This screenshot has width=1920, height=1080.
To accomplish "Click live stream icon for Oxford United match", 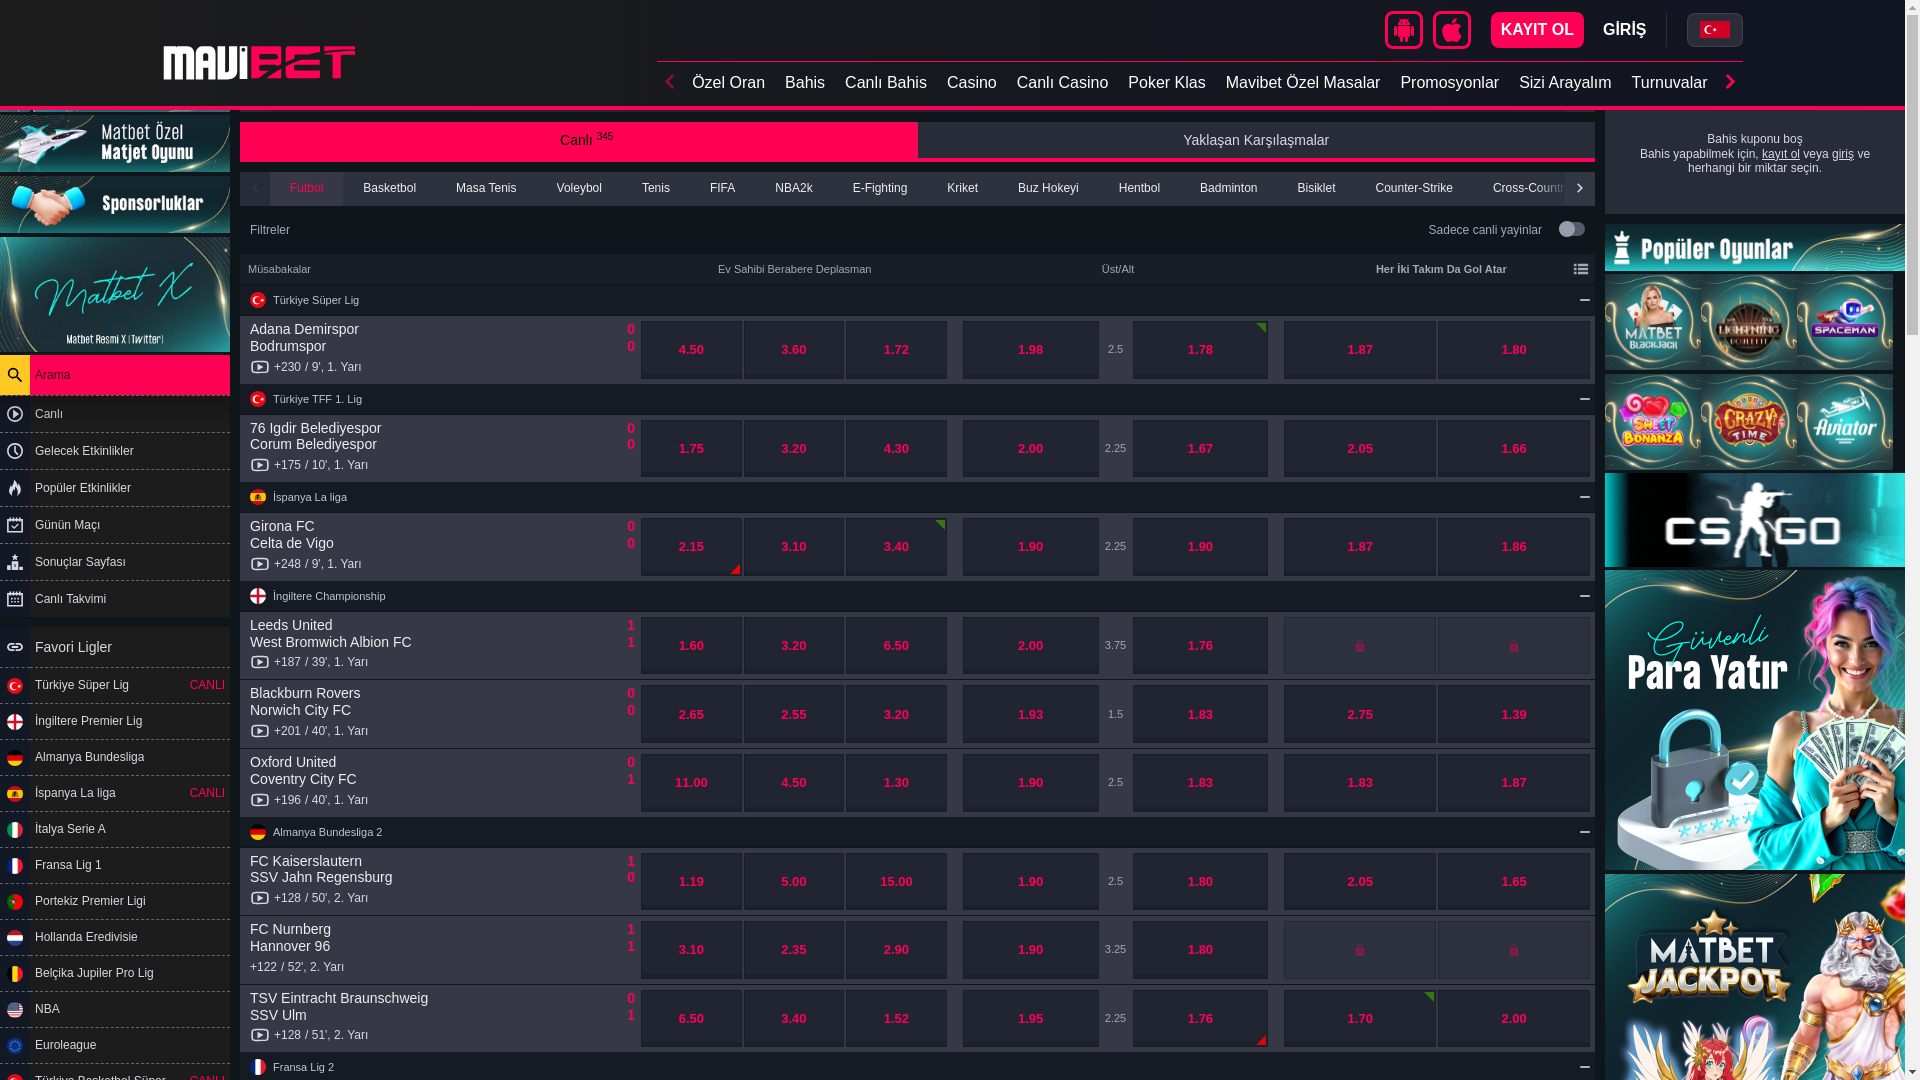I will pos(260,800).
